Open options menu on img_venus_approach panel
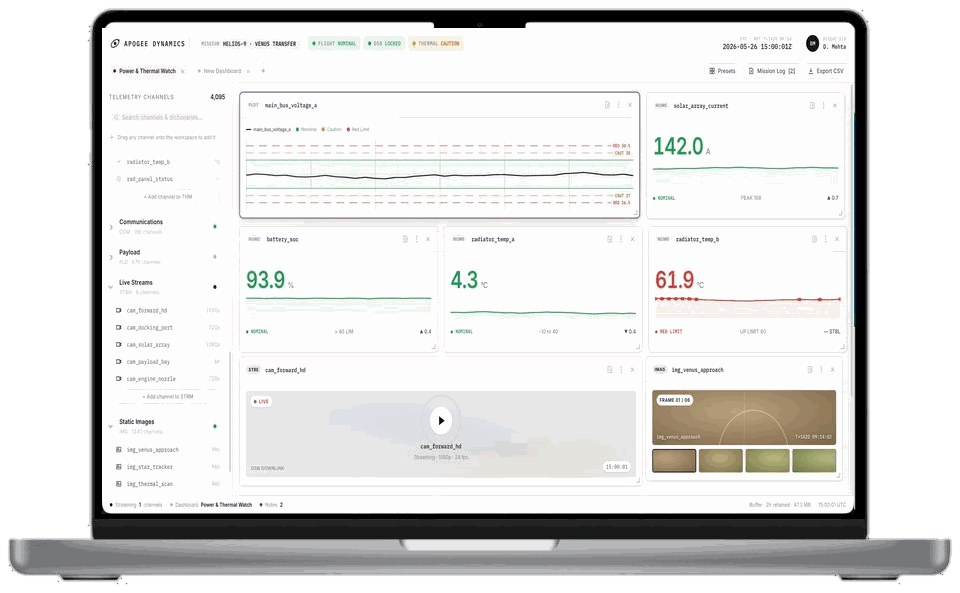Viewport: 960px width, 593px height. (821, 370)
